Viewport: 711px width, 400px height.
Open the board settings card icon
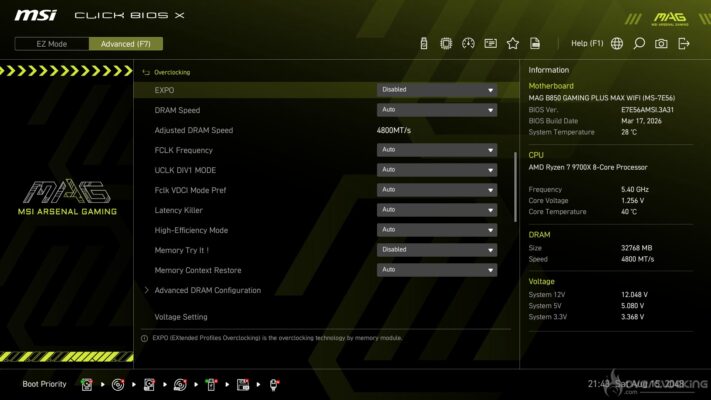tap(490, 44)
